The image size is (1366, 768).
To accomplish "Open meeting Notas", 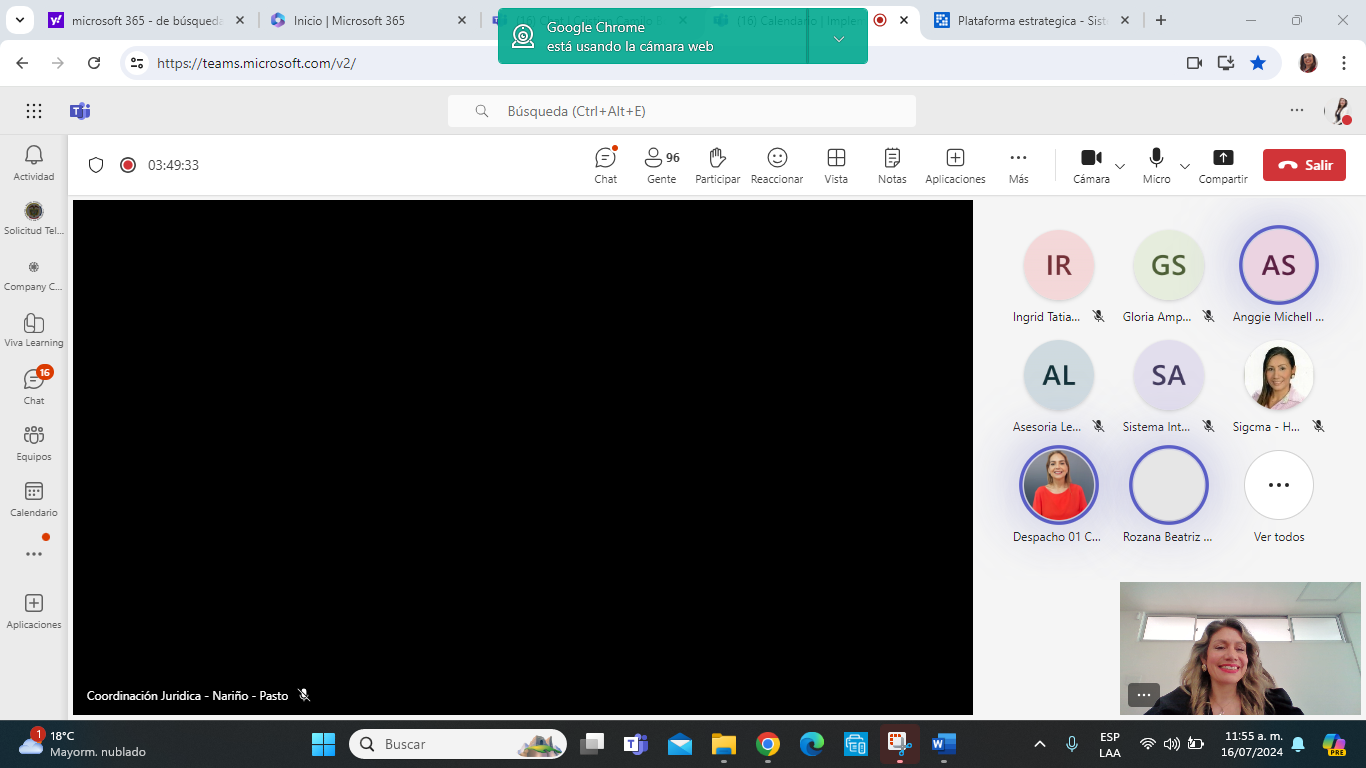I will pyautogui.click(x=892, y=165).
